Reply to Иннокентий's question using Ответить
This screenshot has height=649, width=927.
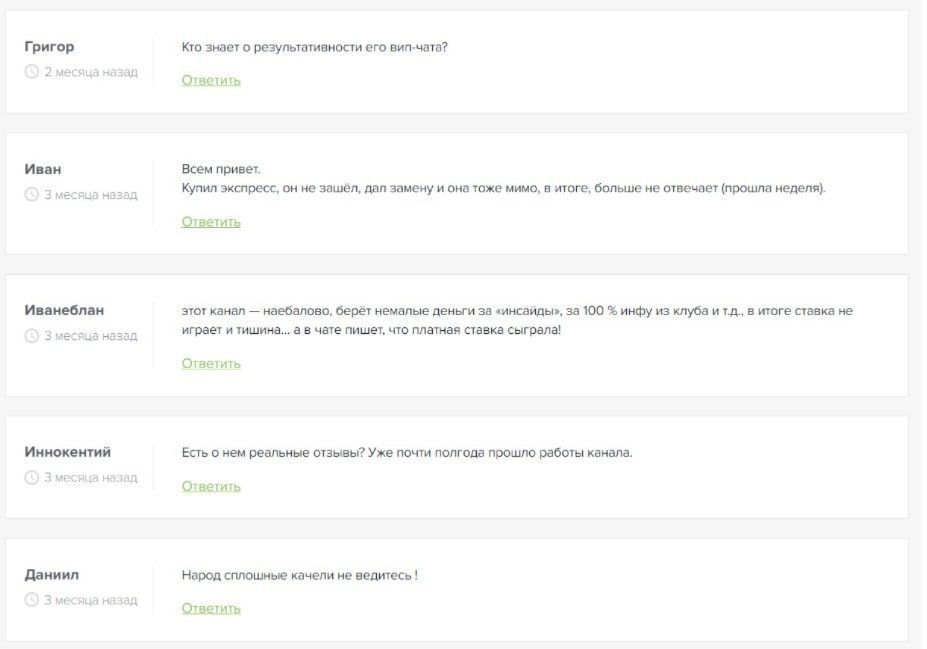tap(211, 486)
